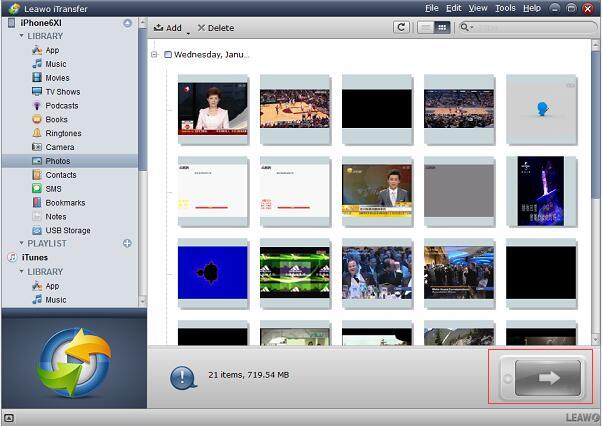602x426 pixels.
Task: Switch to list view mode
Action: pos(426,28)
